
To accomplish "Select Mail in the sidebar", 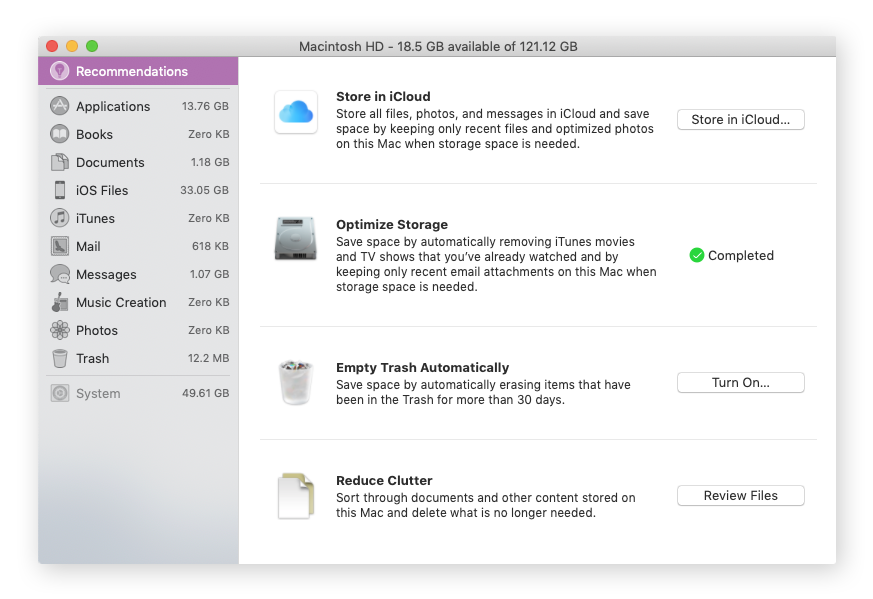I will 89,246.
